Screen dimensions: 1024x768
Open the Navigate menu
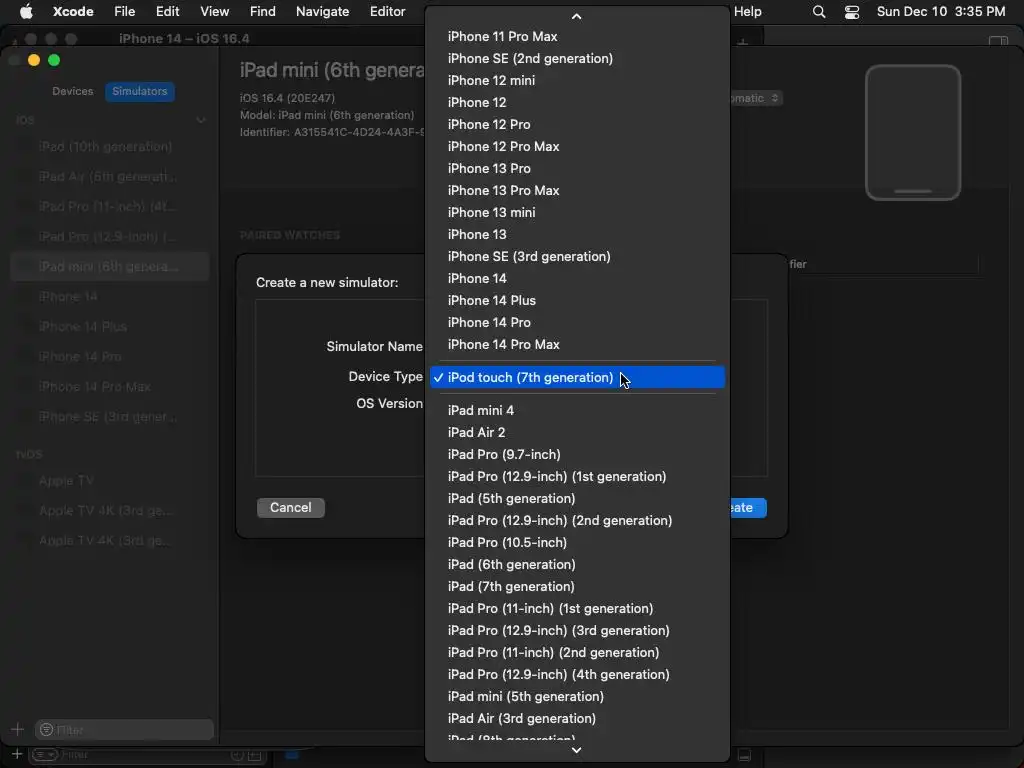pos(323,12)
